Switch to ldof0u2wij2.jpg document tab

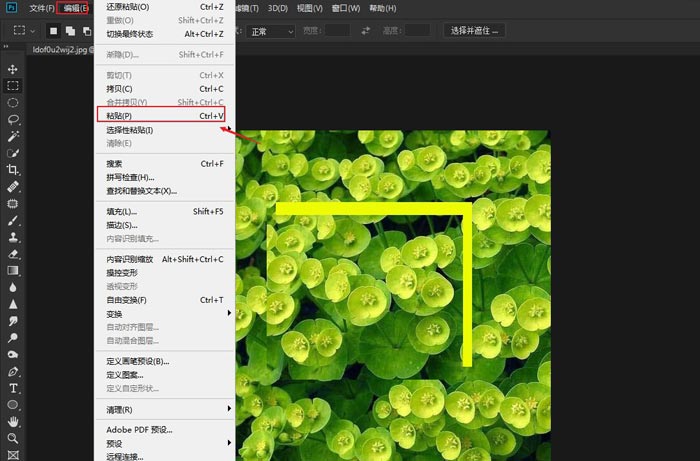61,50
